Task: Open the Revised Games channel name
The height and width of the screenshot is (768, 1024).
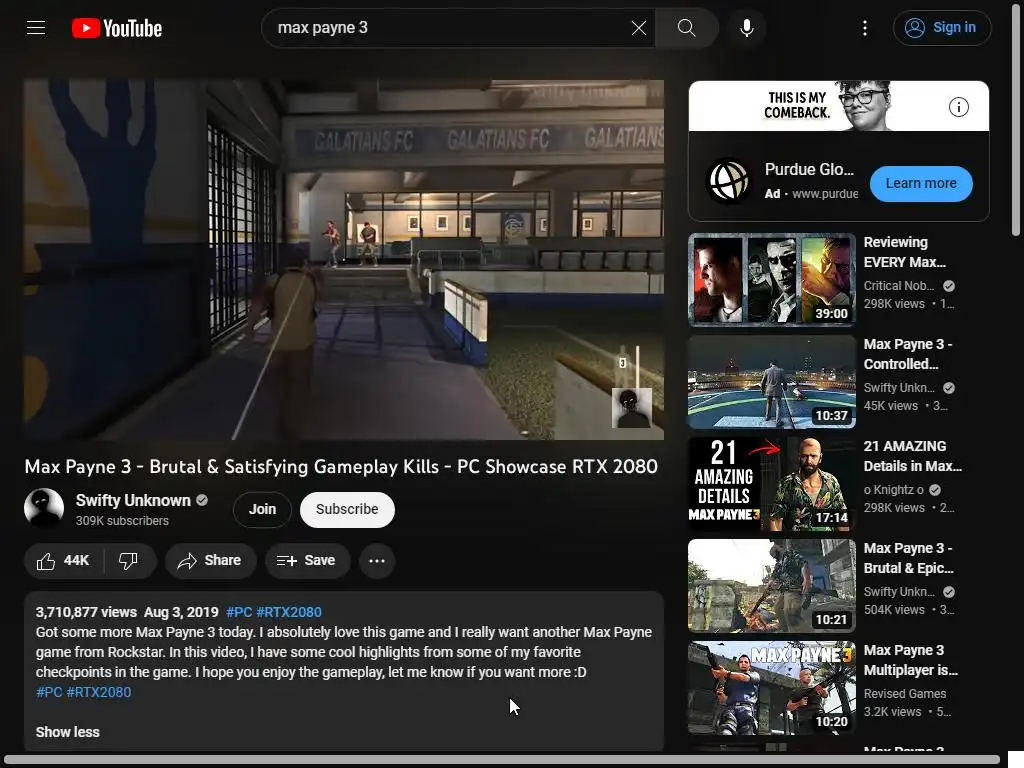Action: [904, 694]
